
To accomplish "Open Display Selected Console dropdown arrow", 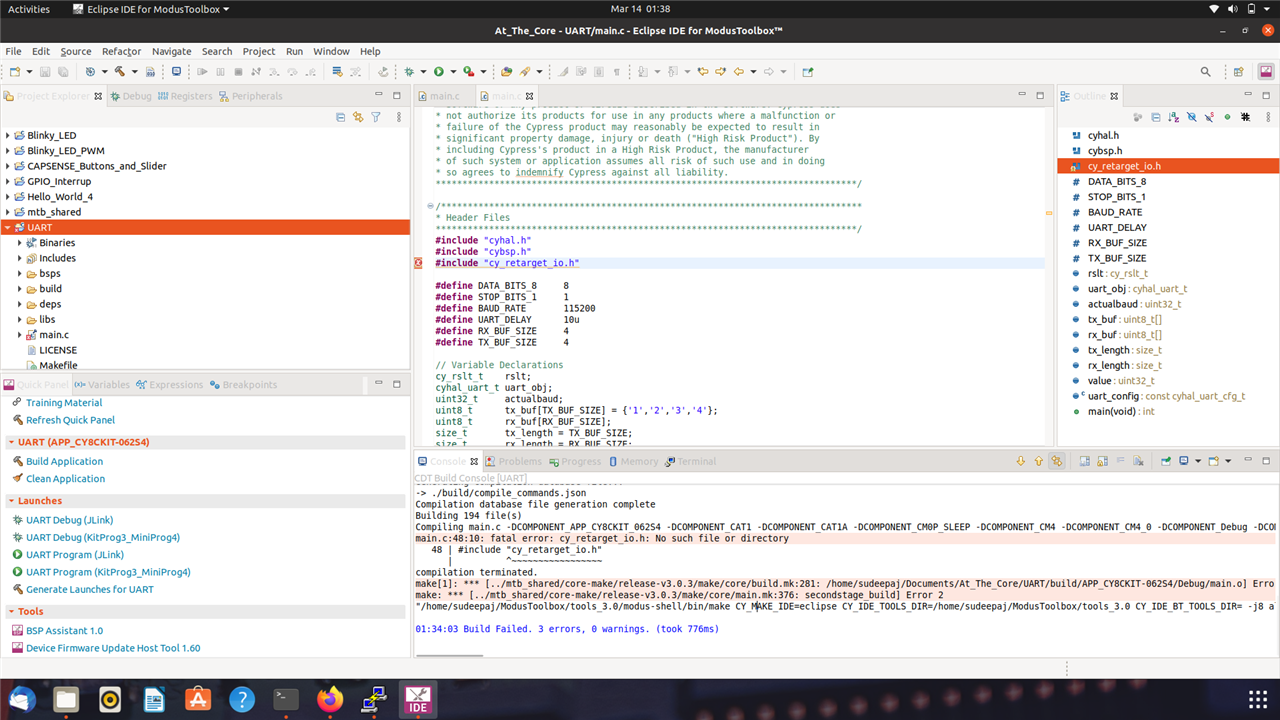I will pos(1198,461).
